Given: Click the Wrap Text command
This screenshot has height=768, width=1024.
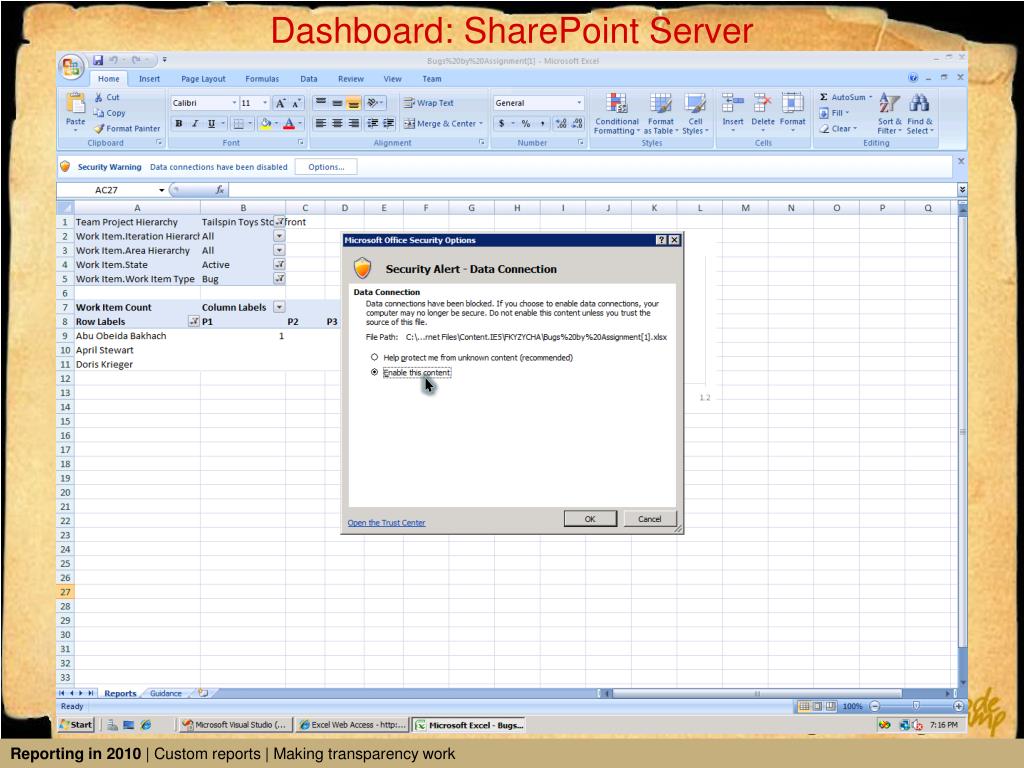Looking at the screenshot, I should 428,103.
